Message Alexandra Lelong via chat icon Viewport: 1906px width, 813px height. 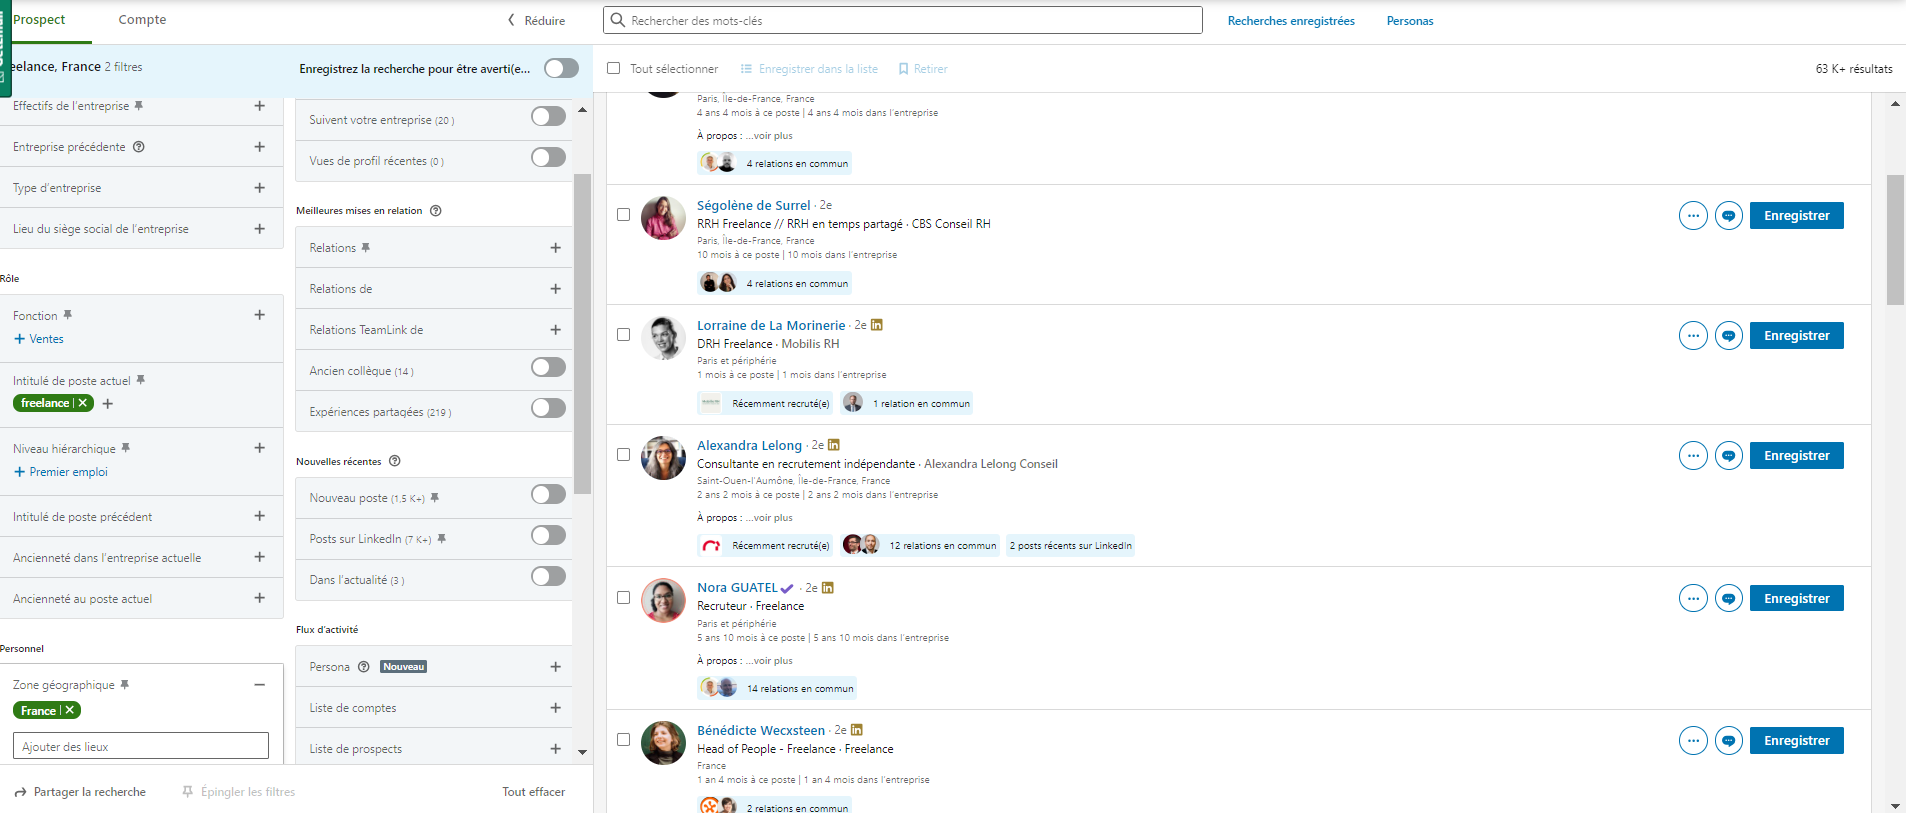coord(1729,456)
